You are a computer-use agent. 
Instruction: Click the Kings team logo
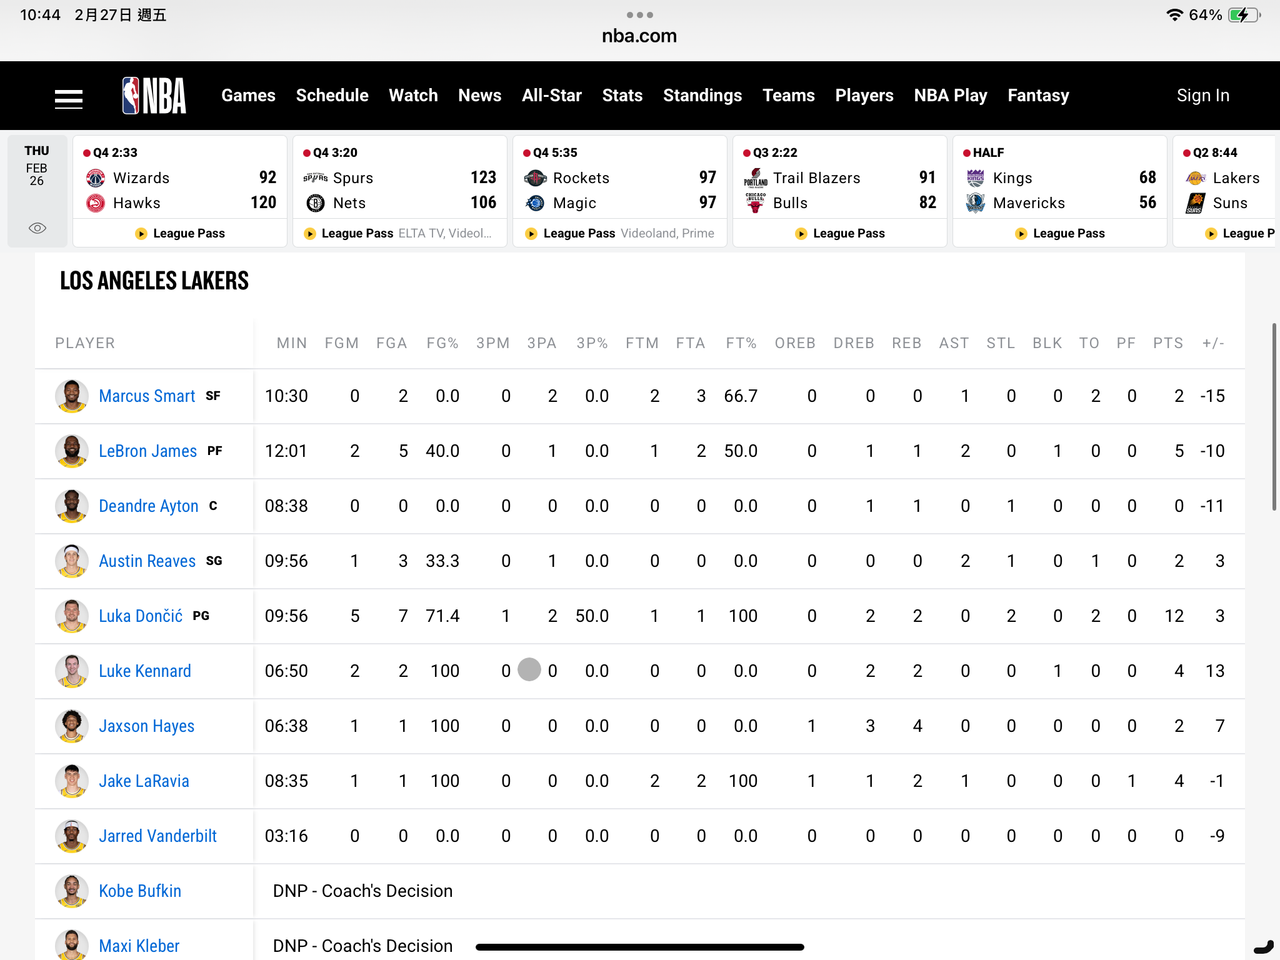click(976, 178)
